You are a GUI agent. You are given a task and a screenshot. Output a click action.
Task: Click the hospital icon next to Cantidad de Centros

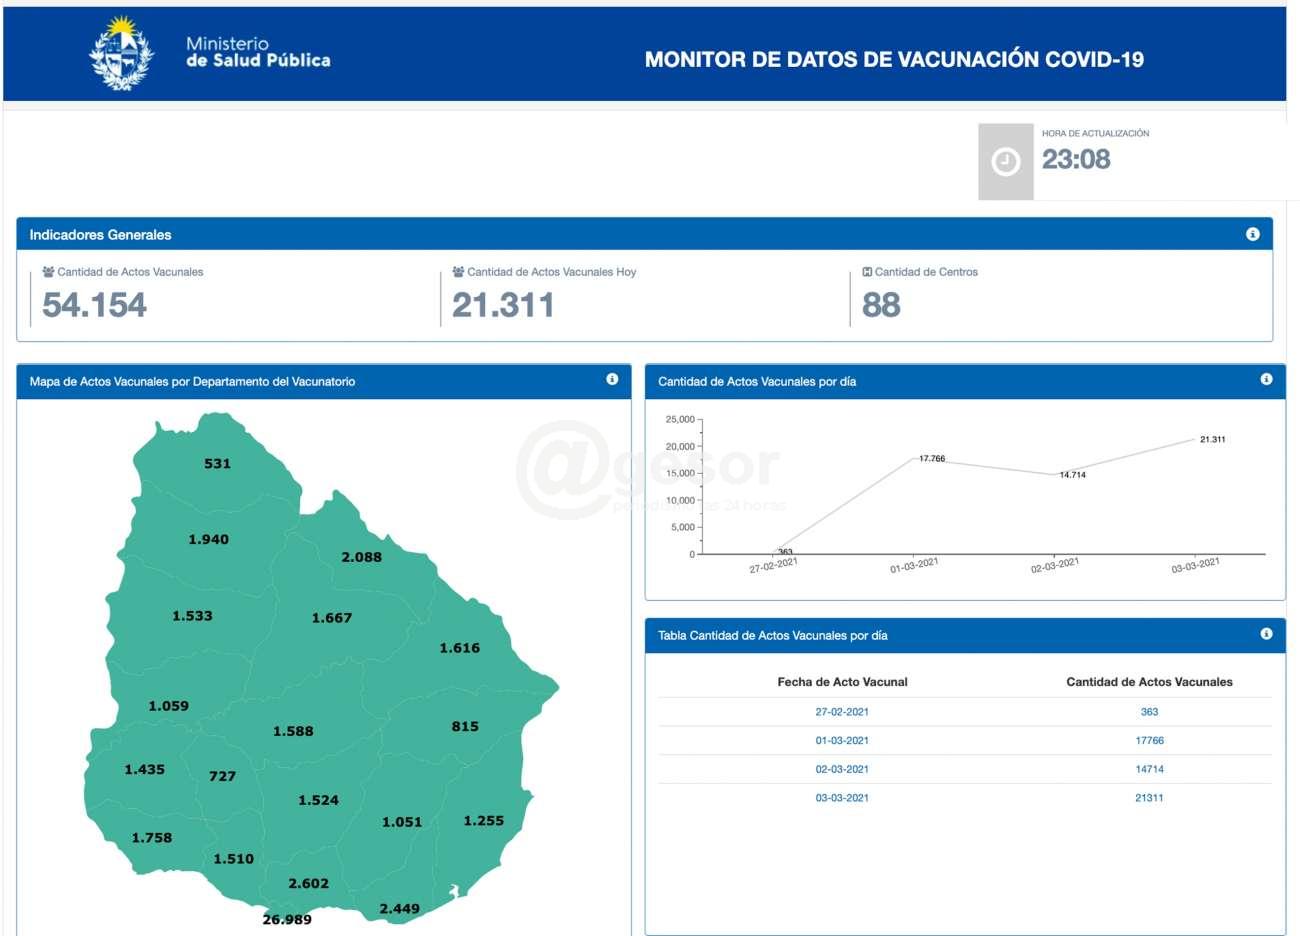click(867, 272)
